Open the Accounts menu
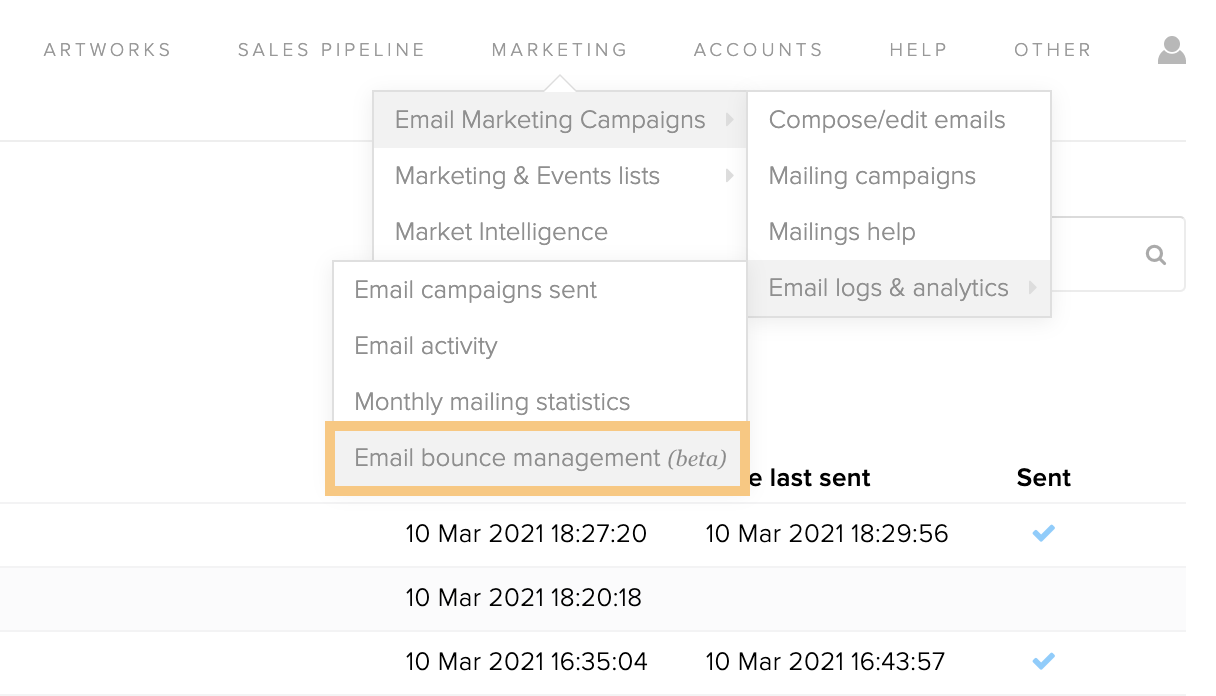Image resolution: width=1216 pixels, height=696 pixels. pyautogui.click(x=759, y=50)
